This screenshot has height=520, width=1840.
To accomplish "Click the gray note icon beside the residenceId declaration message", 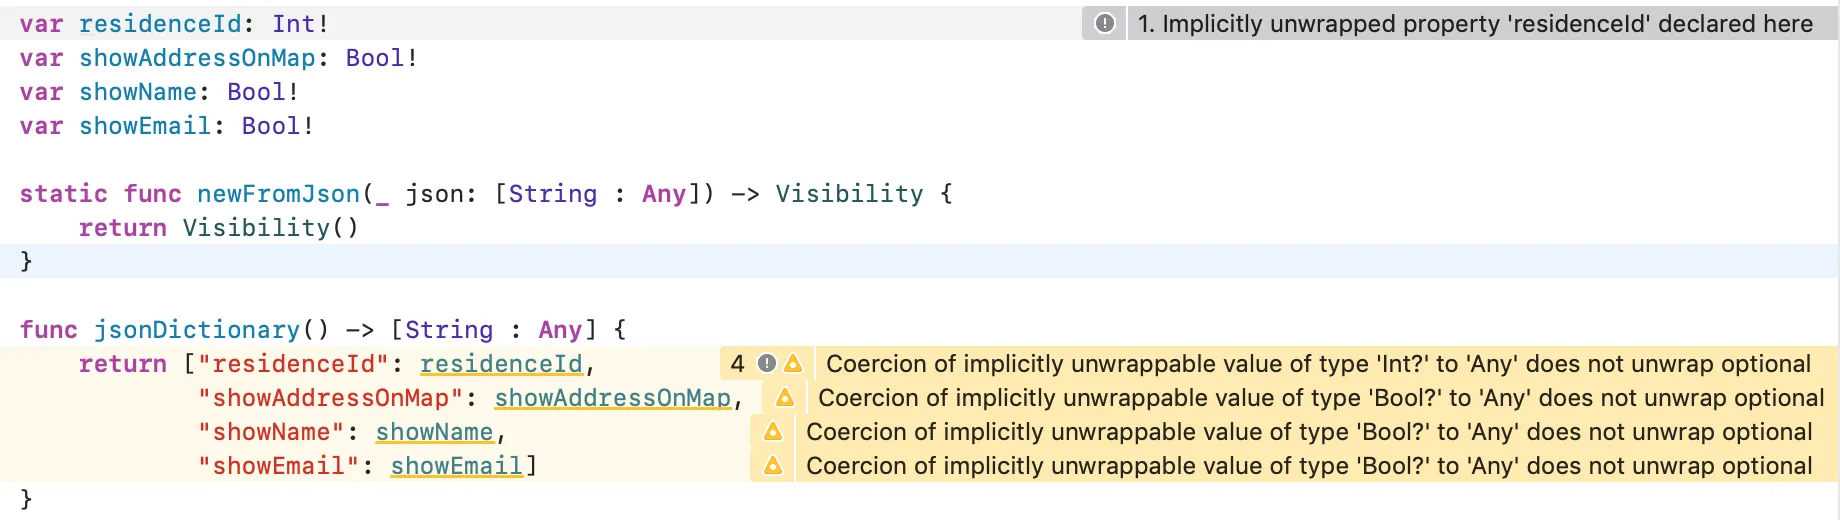I will coord(1104,23).
